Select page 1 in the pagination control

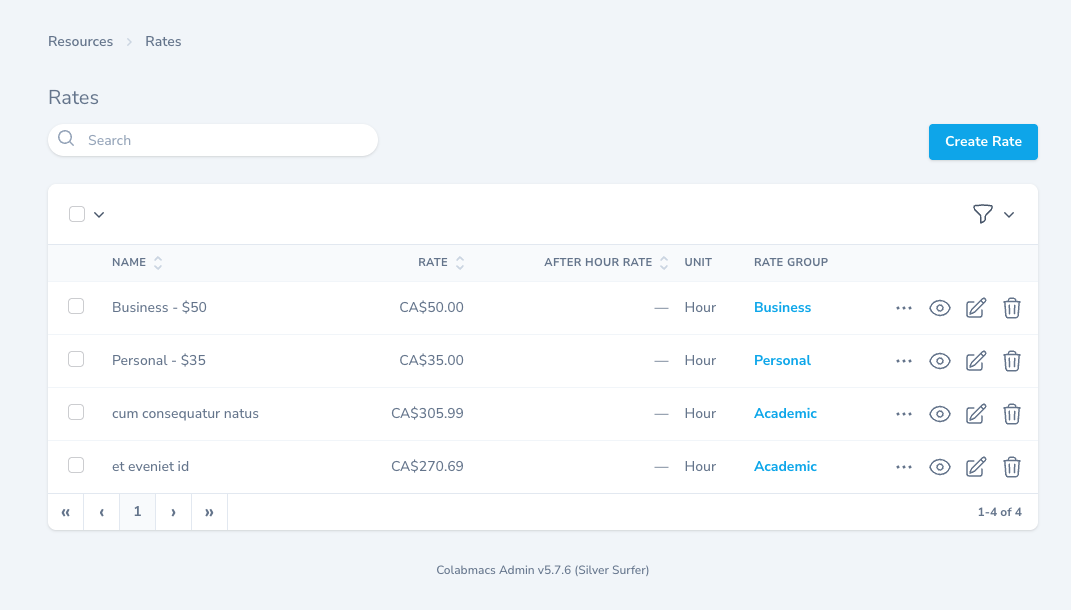click(137, 511)
